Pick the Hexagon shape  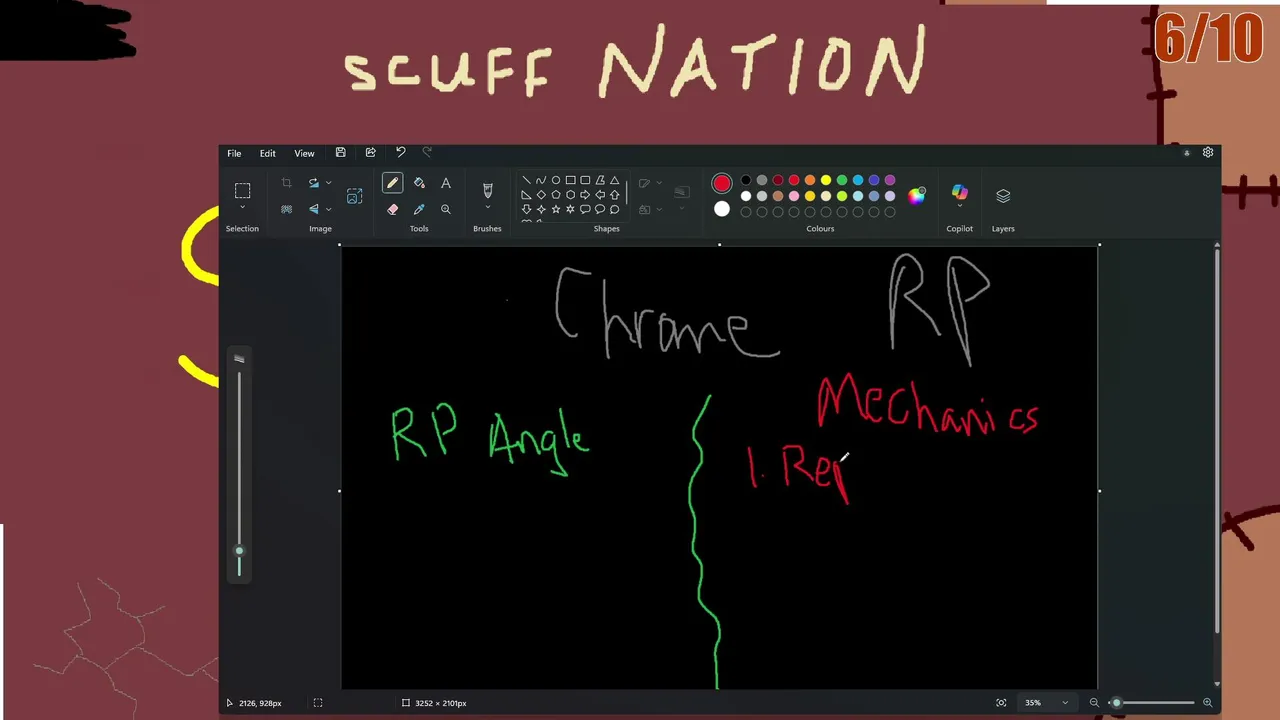click(x=570, y=195)
